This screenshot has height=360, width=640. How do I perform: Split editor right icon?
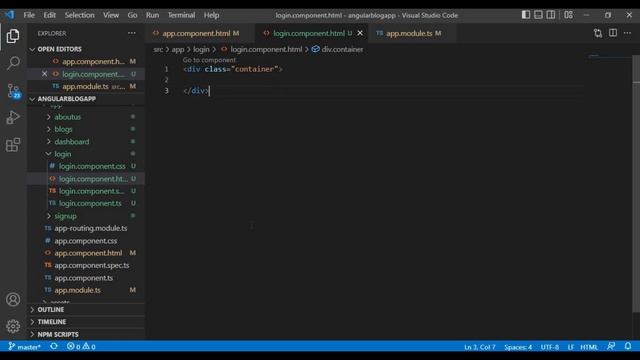(613, 33)
